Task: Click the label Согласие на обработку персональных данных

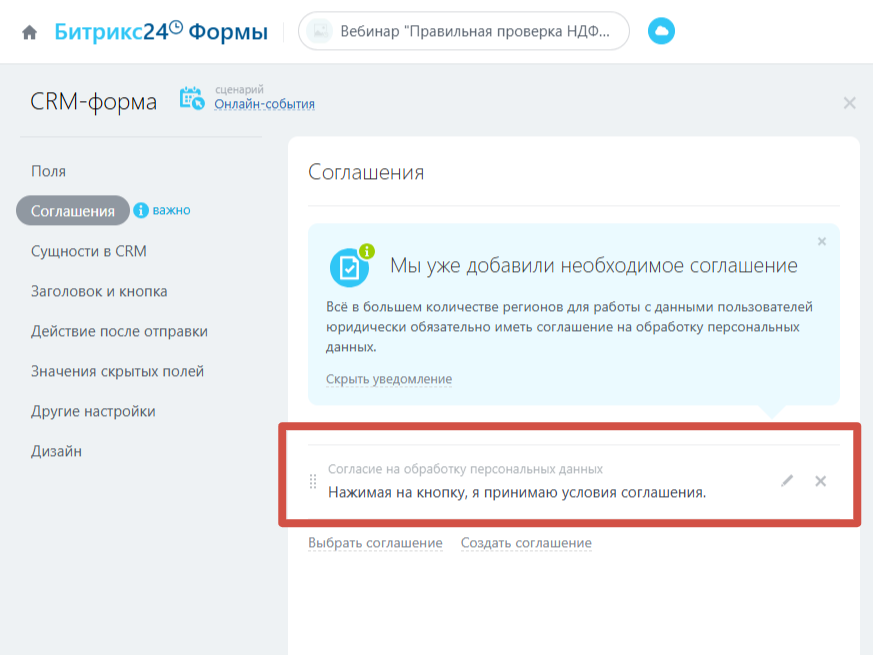Action: point(465,469)
